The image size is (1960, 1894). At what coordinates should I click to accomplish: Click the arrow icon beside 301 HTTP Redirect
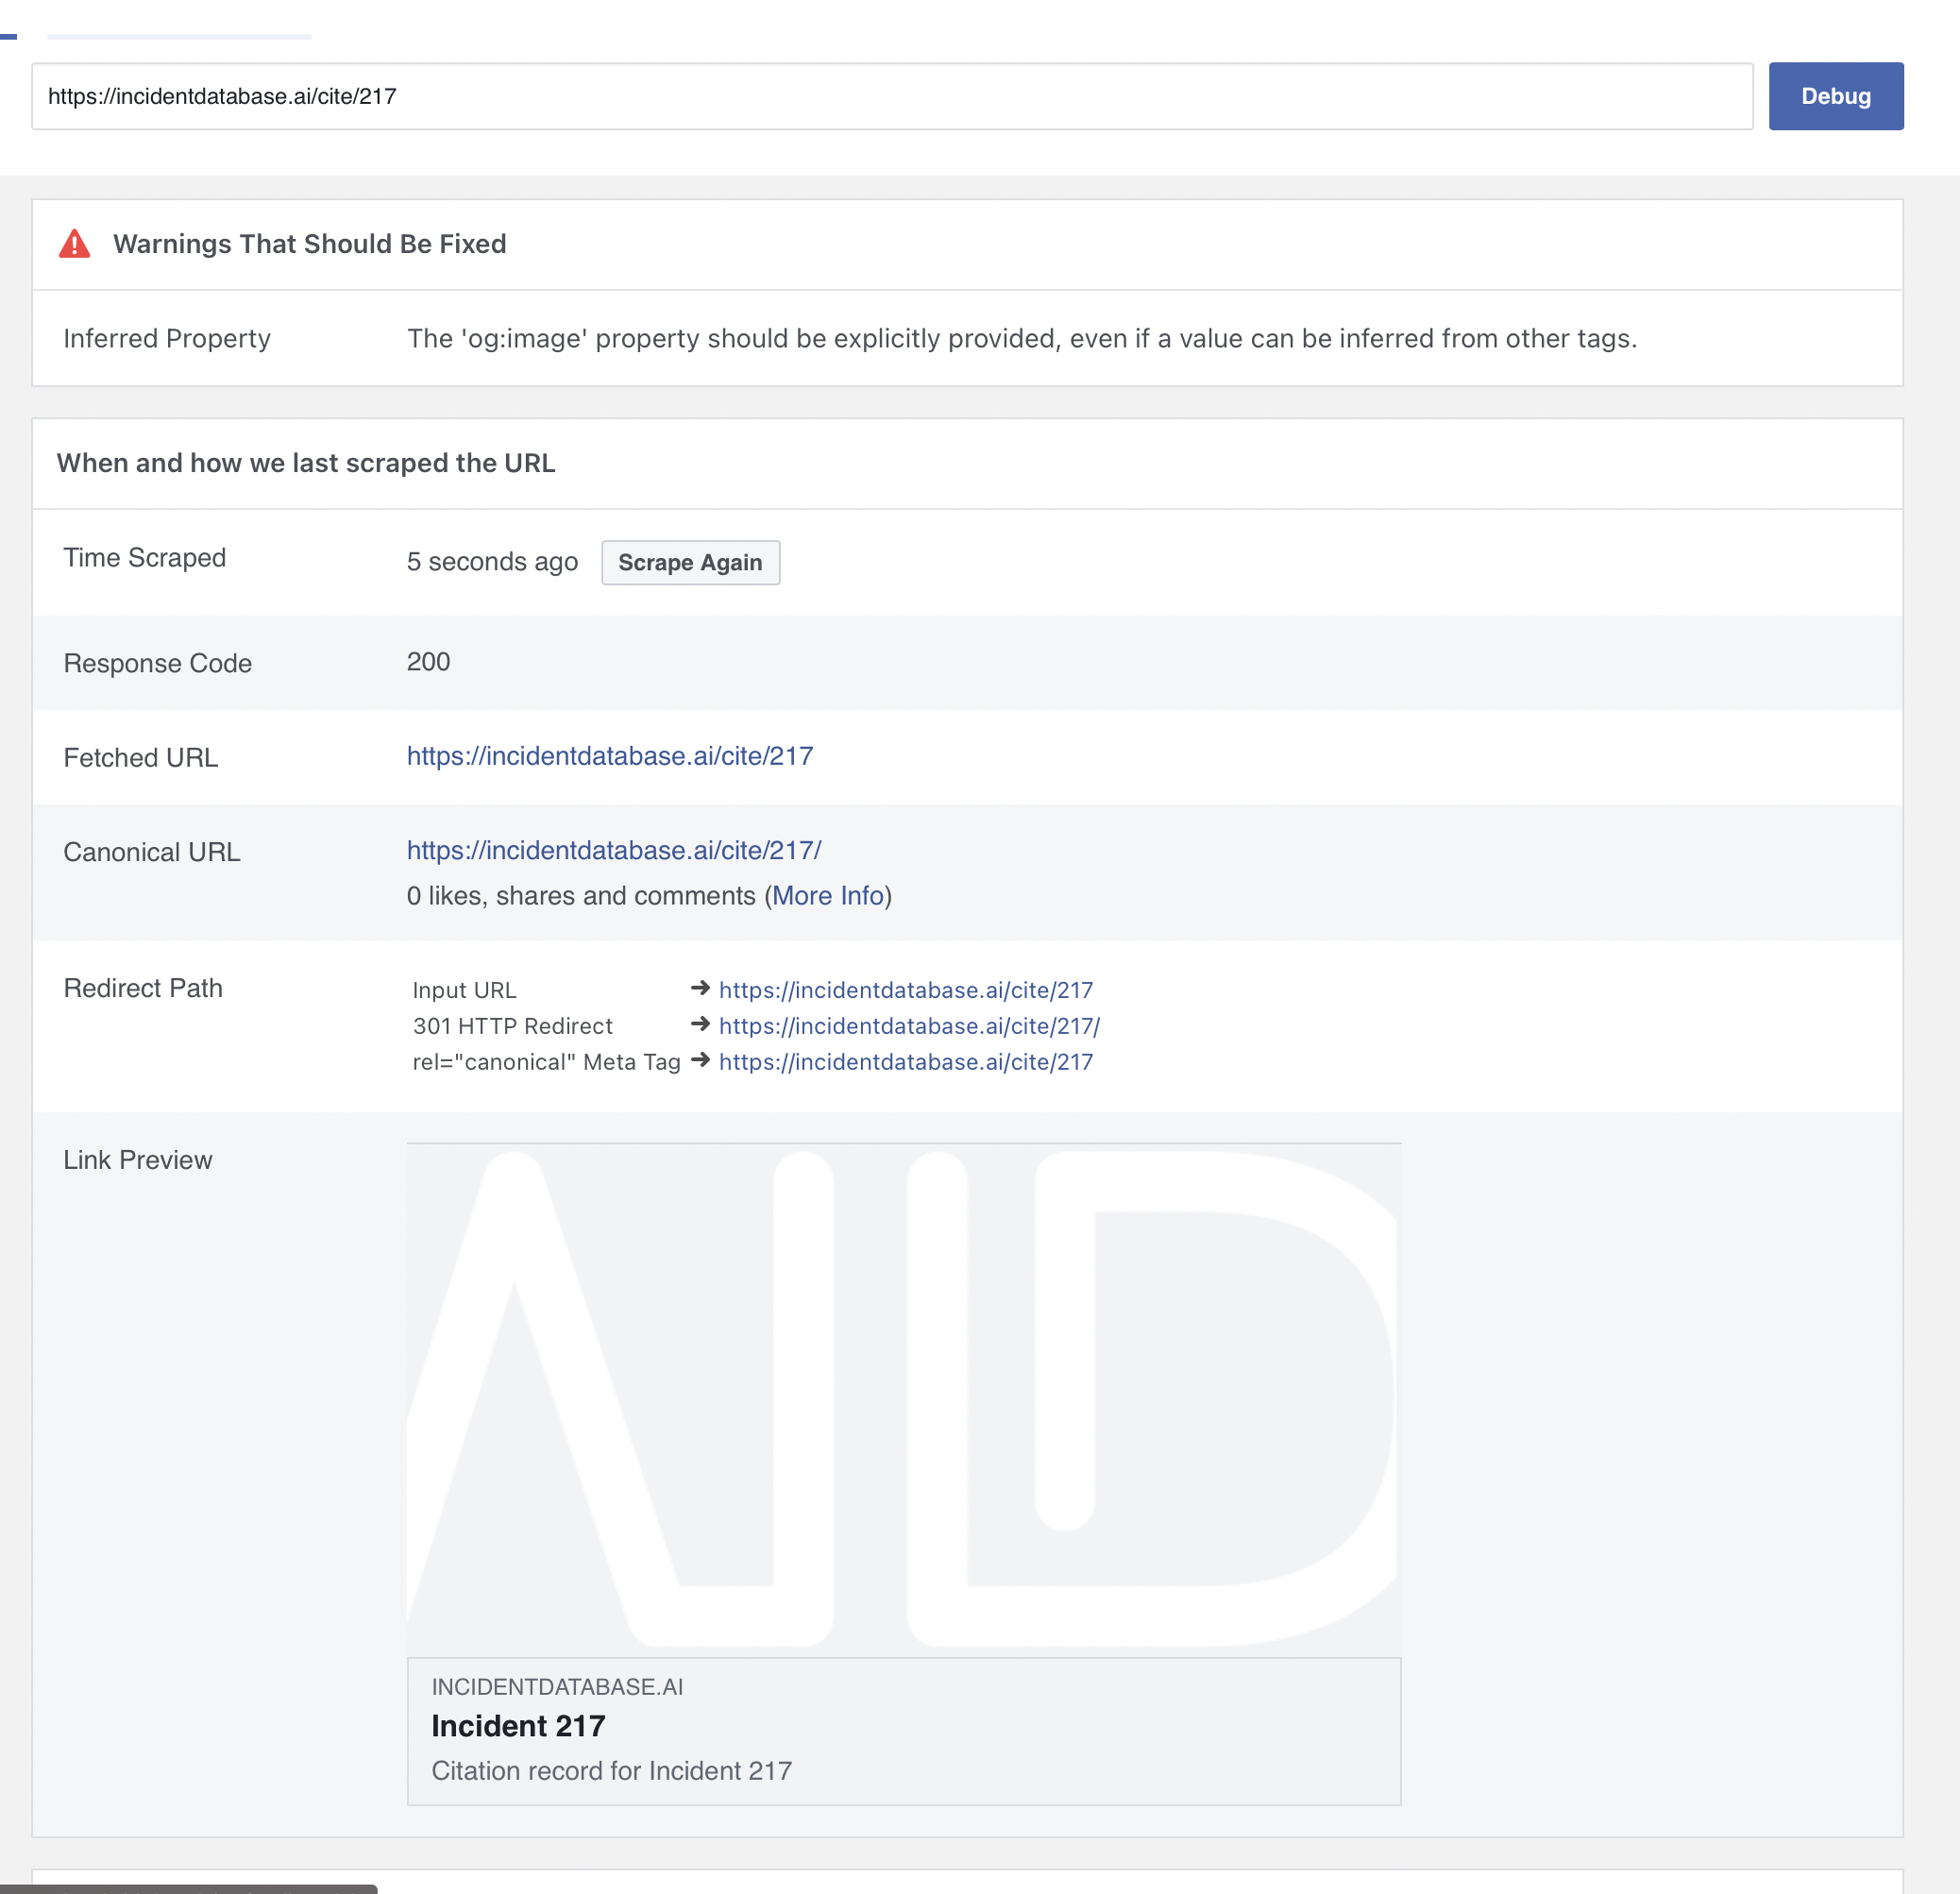pyautogui.click(x=700, y=1024)
